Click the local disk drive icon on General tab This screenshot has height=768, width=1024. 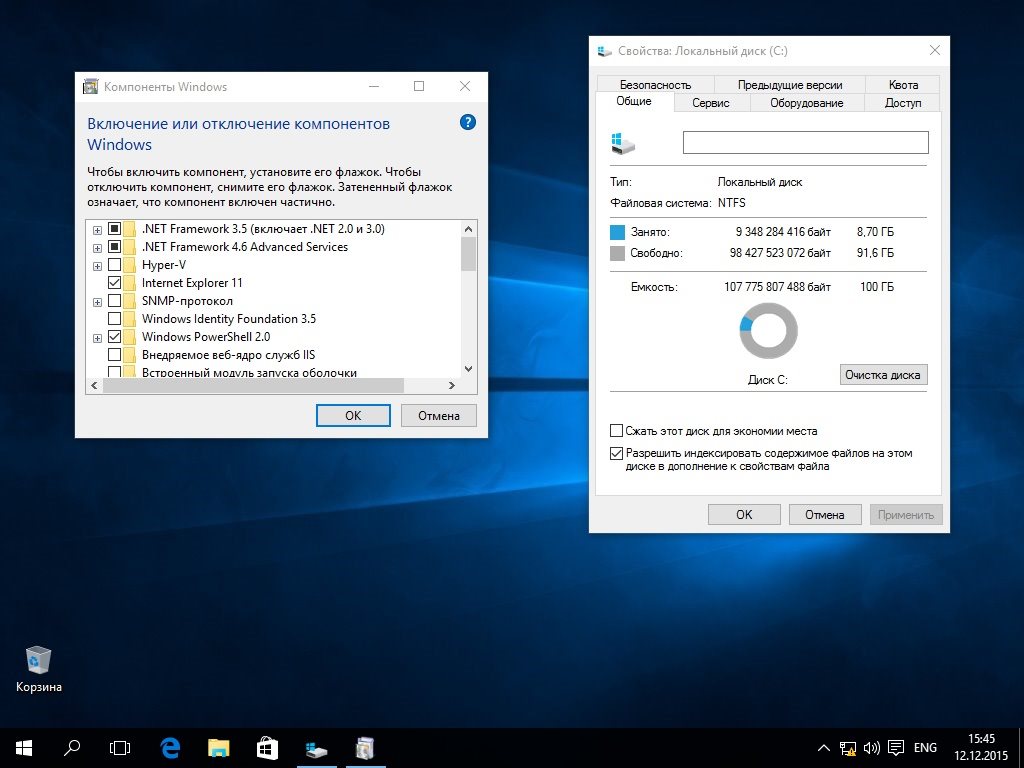pyautogui.click(x=622, y=143)
